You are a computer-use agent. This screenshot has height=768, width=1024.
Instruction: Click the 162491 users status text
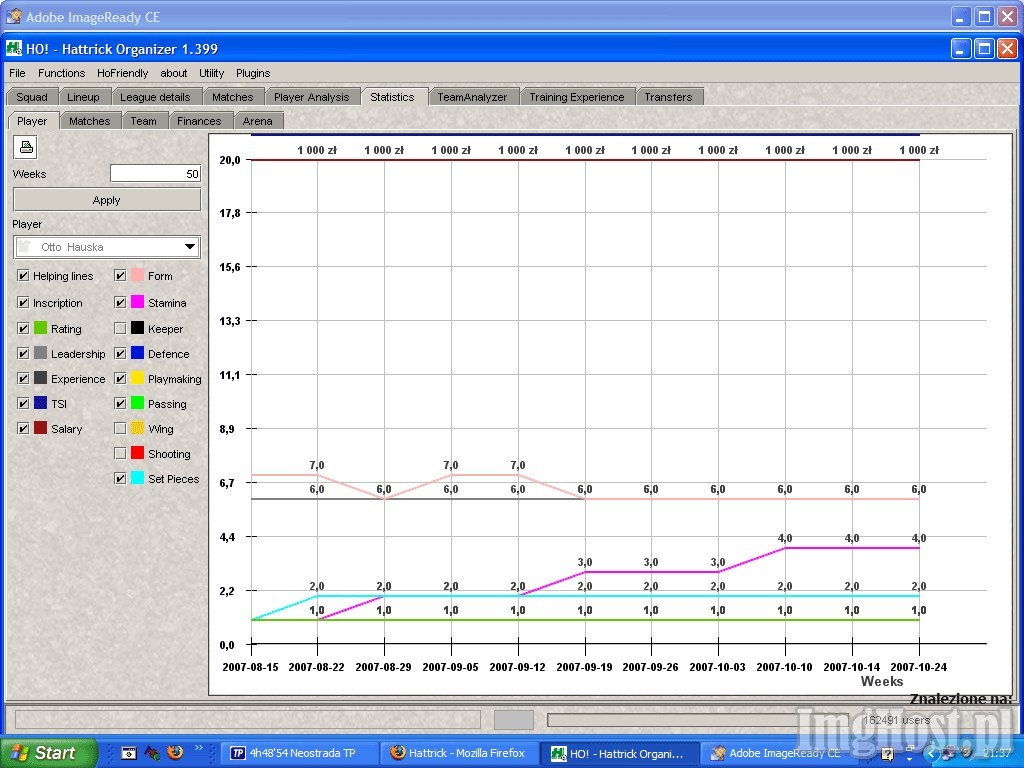click(896, 720)
